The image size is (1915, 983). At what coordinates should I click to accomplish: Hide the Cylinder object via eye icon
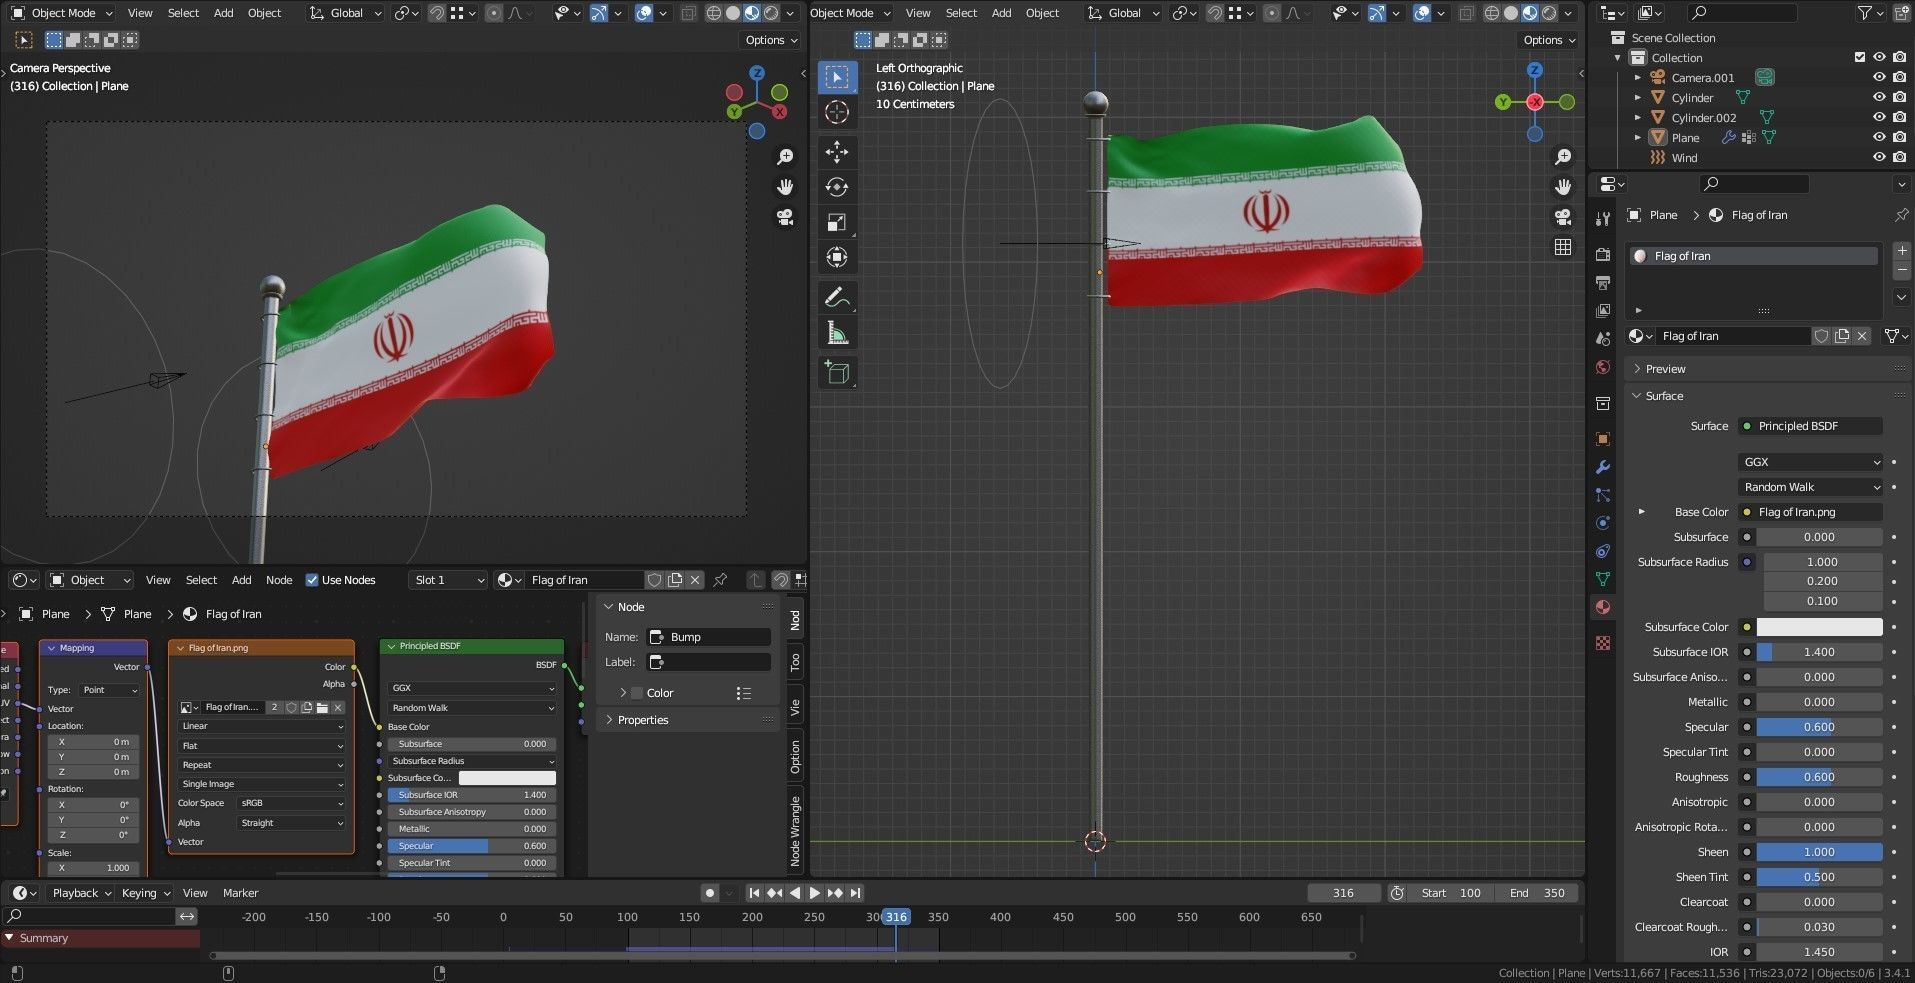coord(1879,98)
